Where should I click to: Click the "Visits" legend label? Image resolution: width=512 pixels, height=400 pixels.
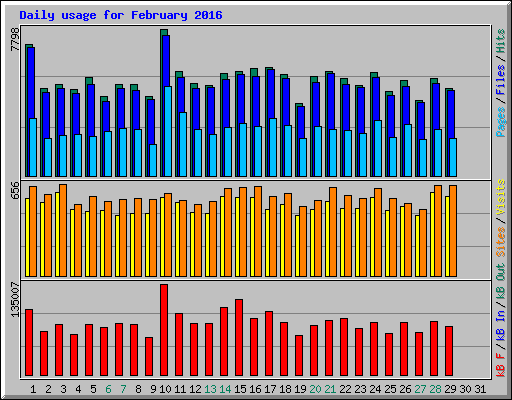click(501, 197)
